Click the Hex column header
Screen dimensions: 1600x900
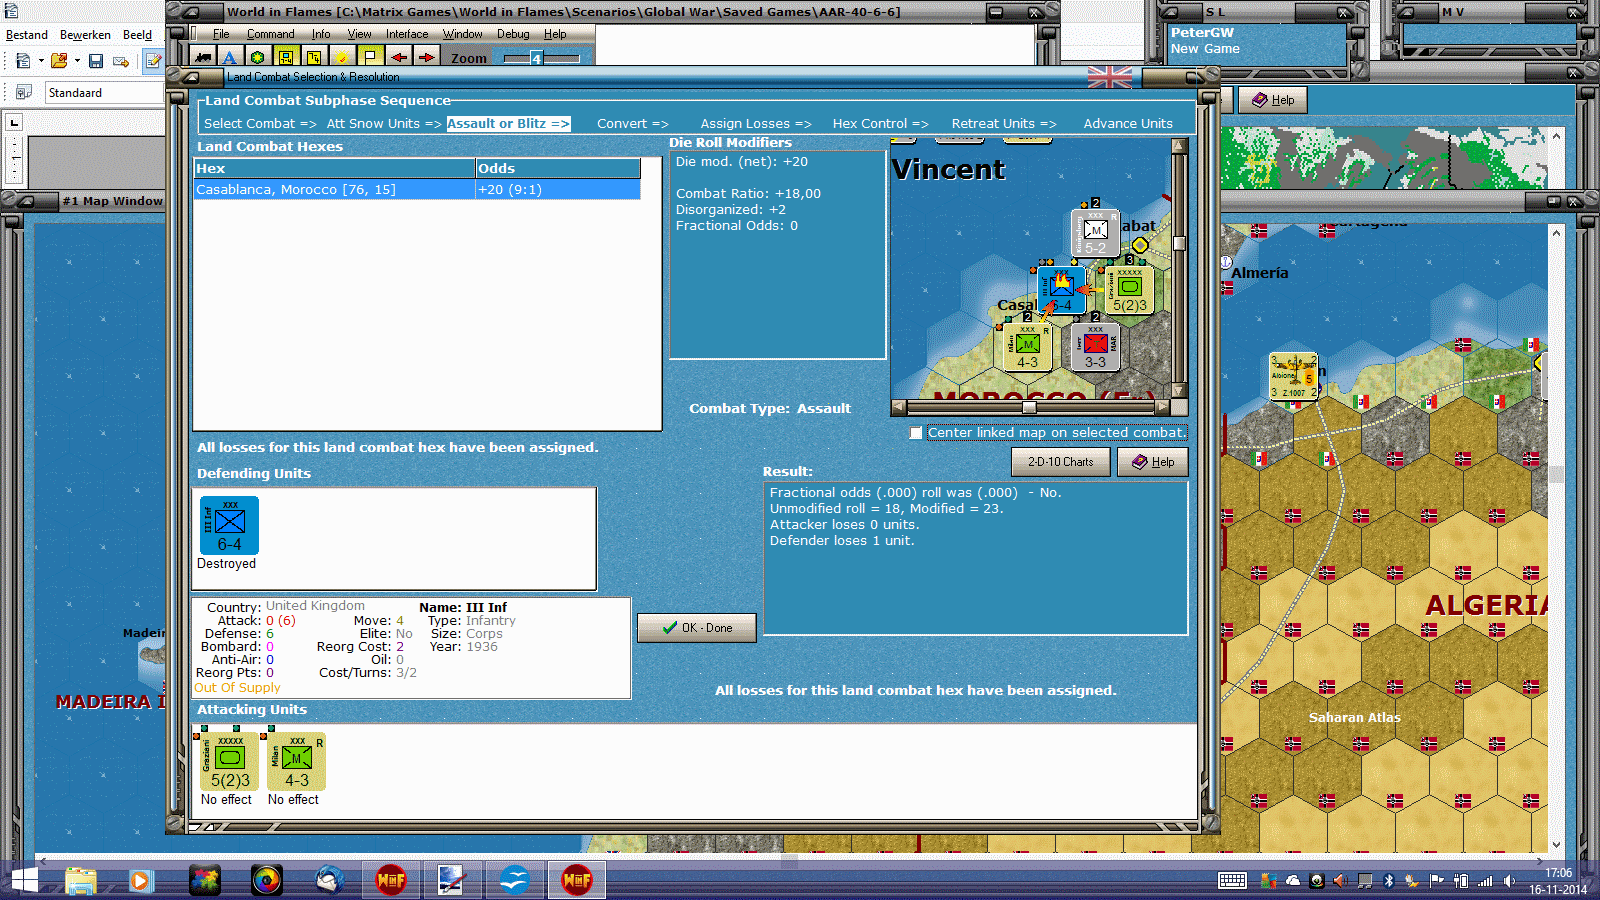[334, 169]
